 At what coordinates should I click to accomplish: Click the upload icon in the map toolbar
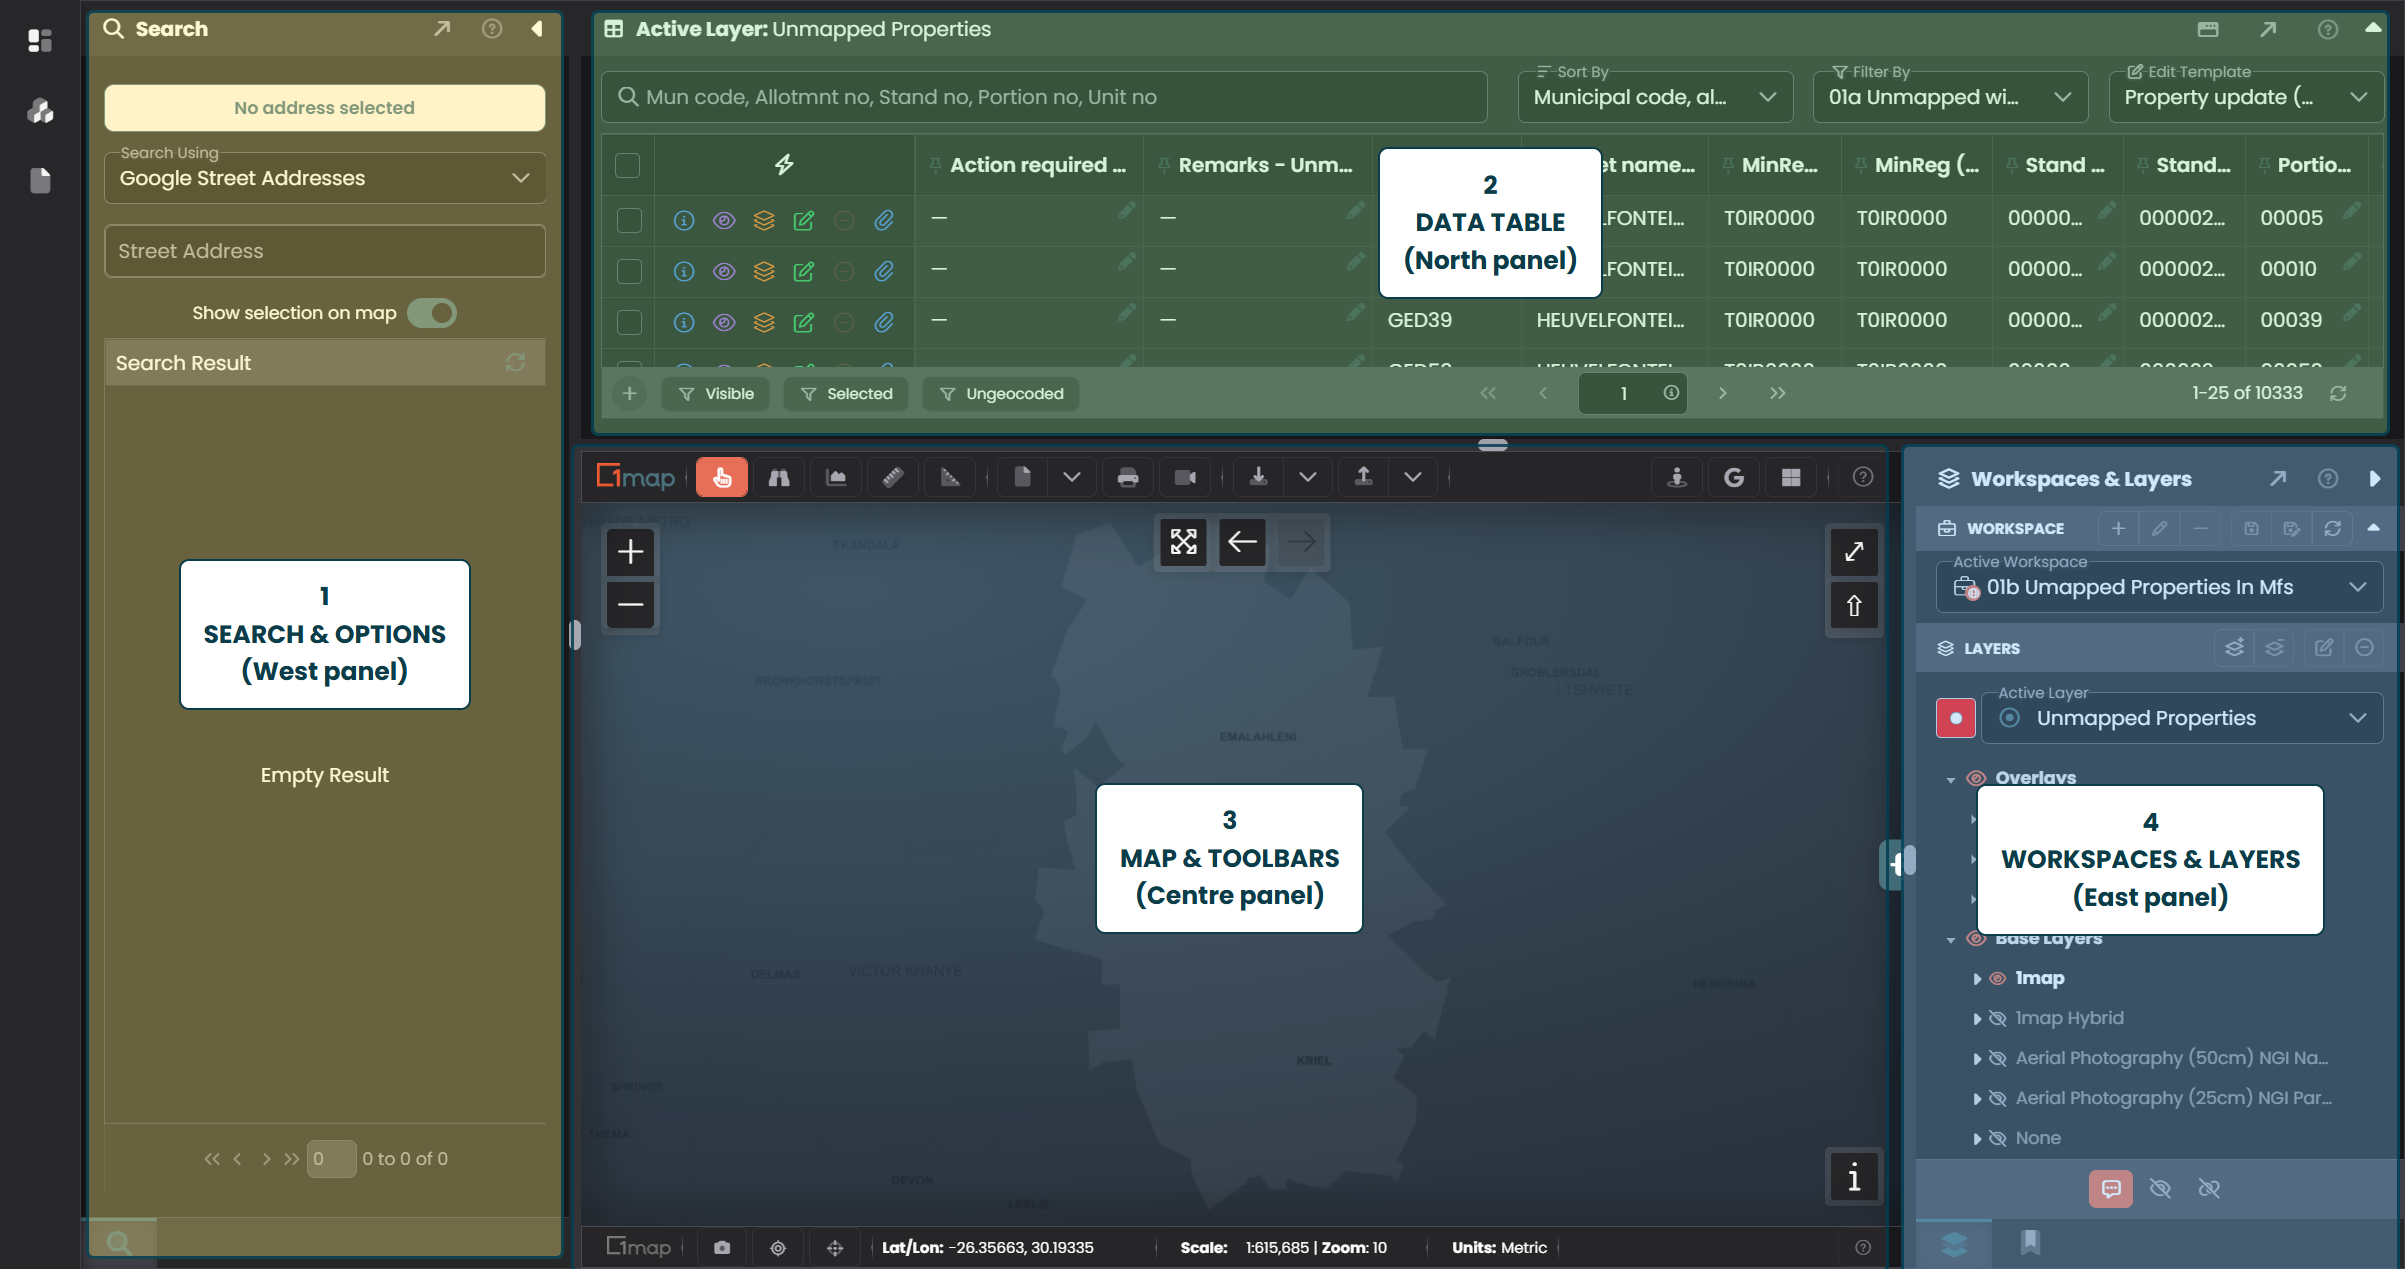click(1363, 478)
